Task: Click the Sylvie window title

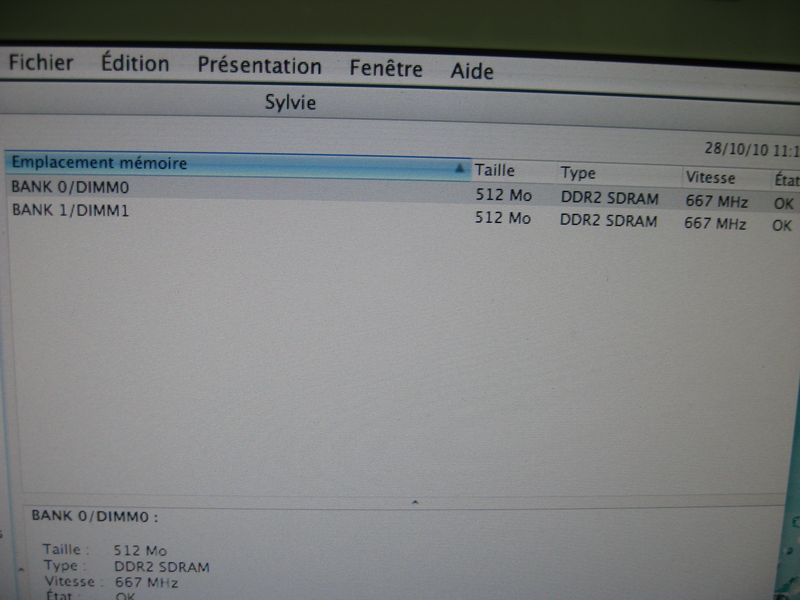Action: click(x=290, y=103)
